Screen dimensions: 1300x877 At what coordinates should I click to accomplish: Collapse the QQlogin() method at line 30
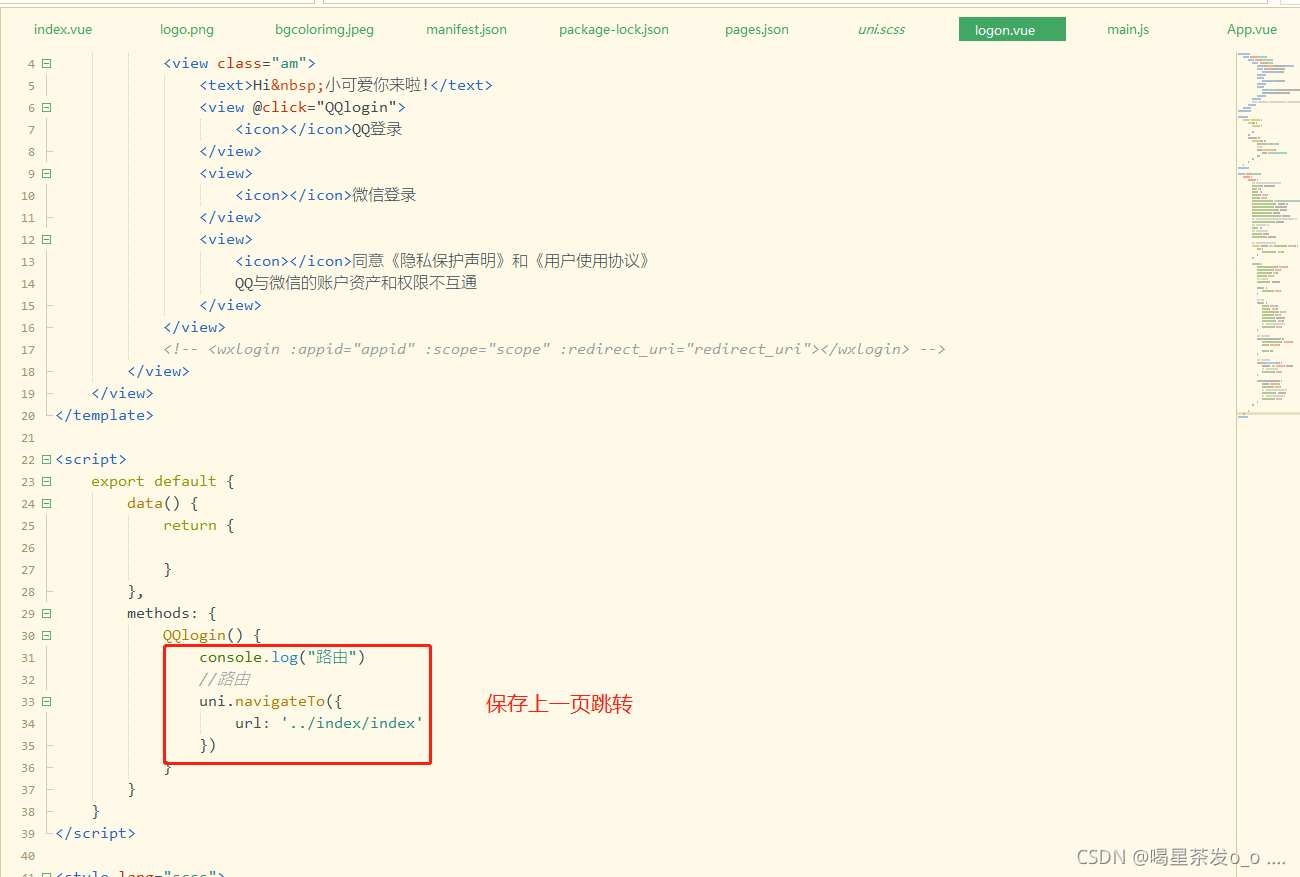click(46, 635)
